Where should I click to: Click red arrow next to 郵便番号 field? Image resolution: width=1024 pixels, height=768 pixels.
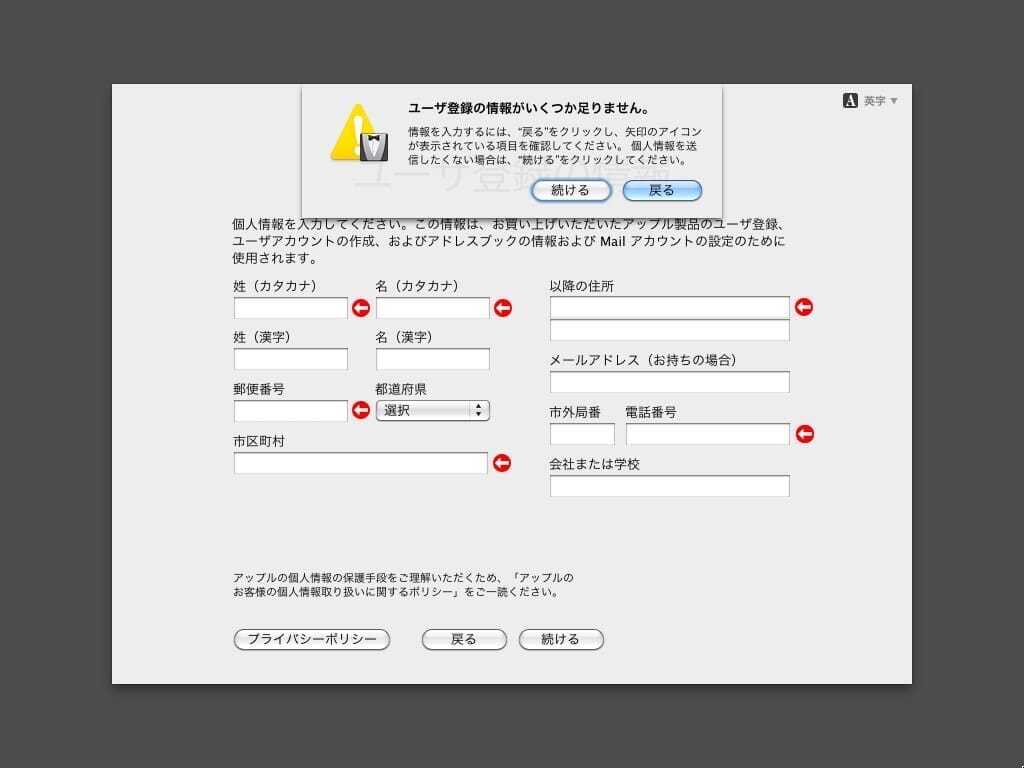click(x=361, y=410)
